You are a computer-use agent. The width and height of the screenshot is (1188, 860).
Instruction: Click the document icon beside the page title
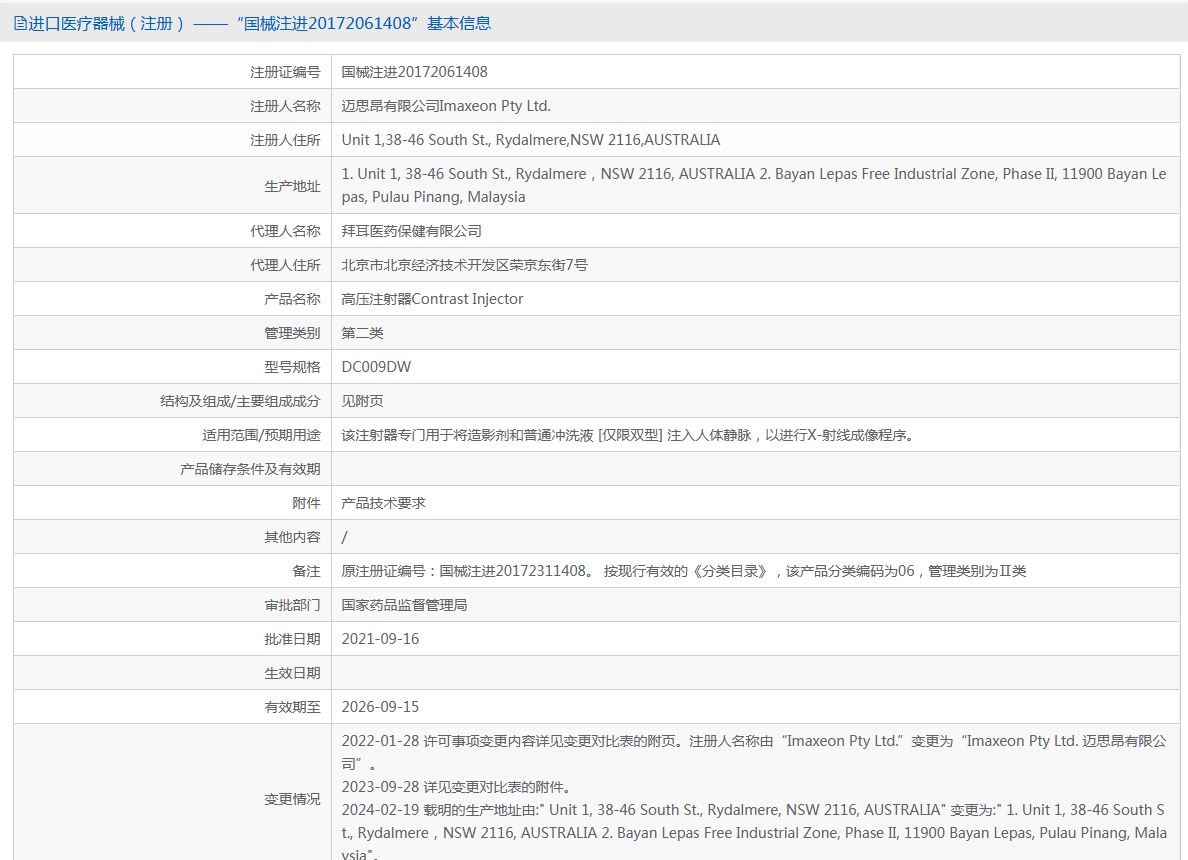point(20,23)
